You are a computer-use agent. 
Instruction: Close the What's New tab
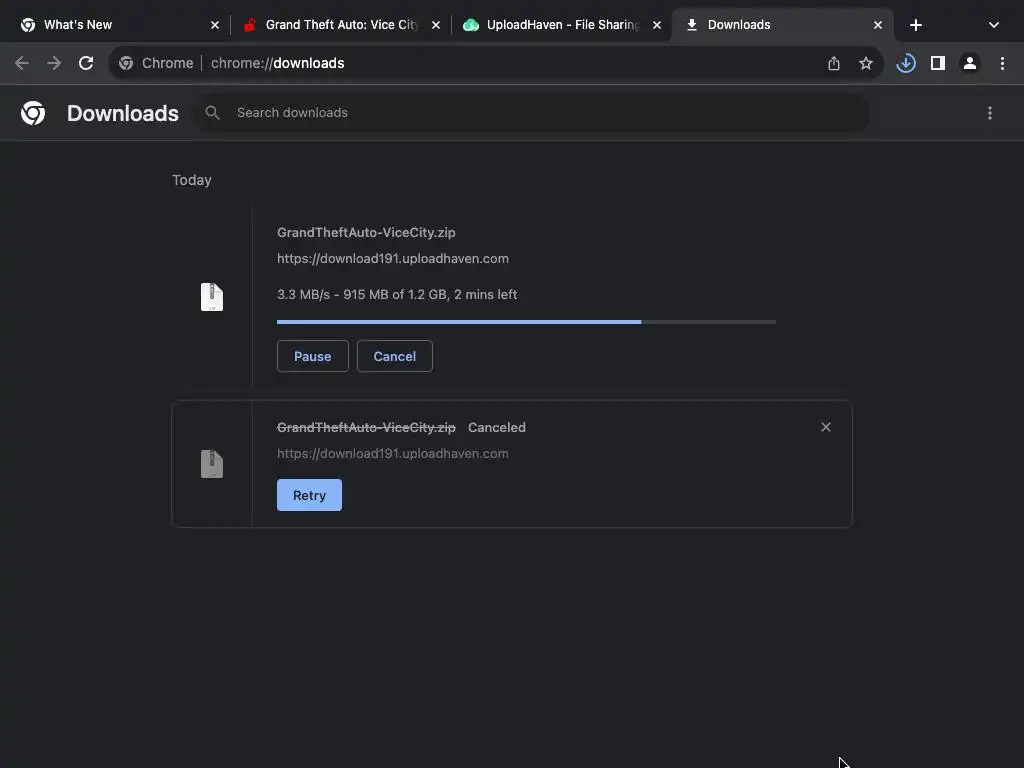tap(215, 25)
